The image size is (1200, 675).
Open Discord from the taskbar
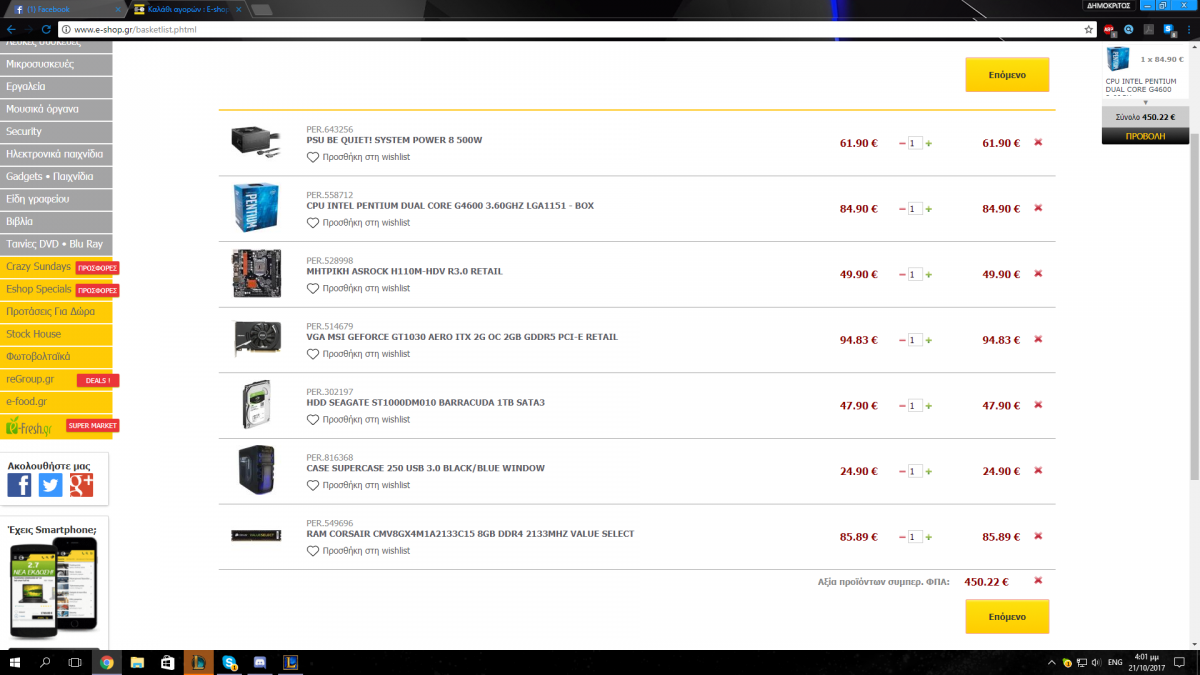(259, 662)
